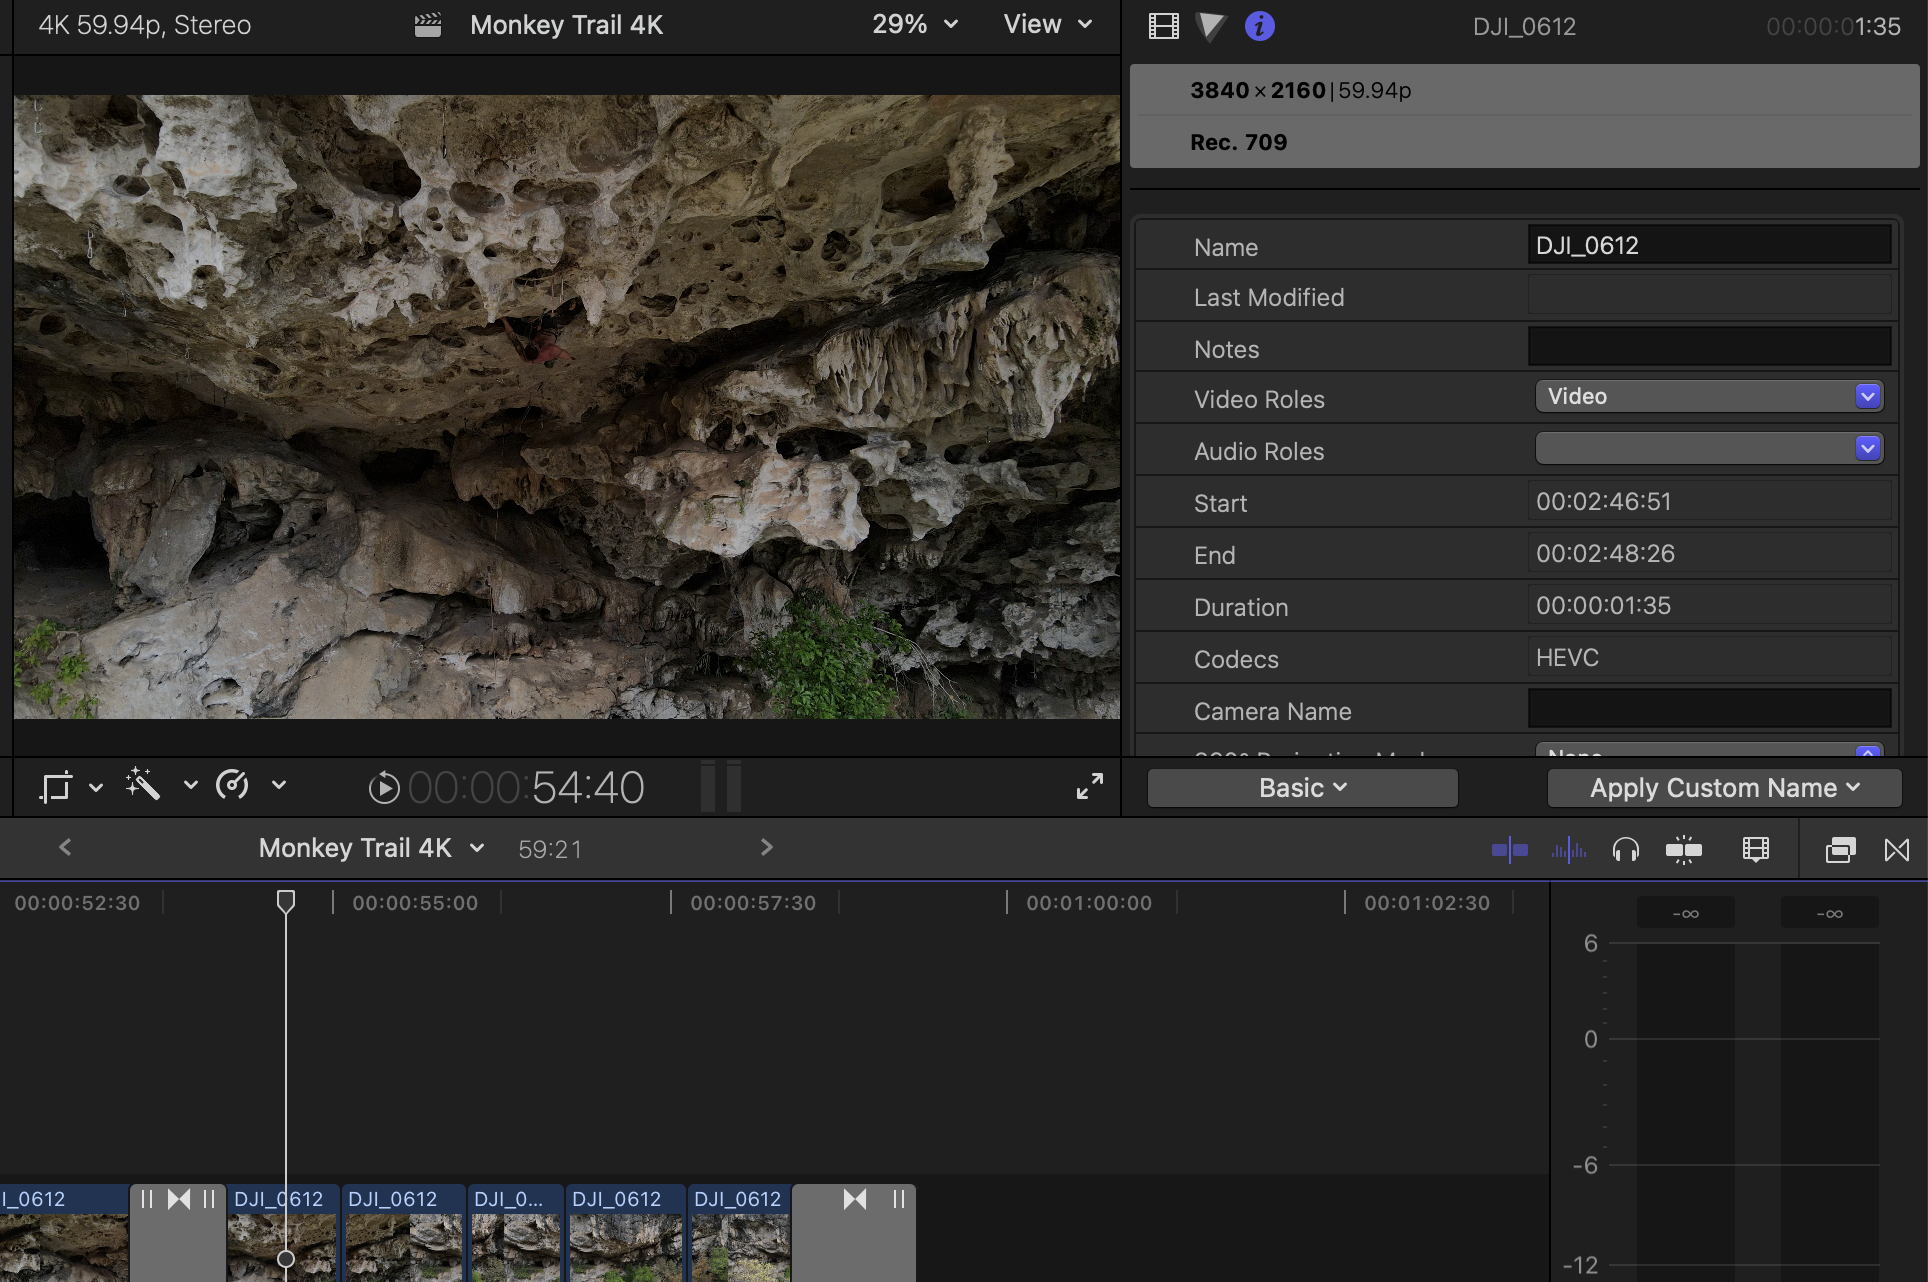Open the 29% zoom level menu
Viewport: 1928px width, 1282px height.
tap(914, 25)
